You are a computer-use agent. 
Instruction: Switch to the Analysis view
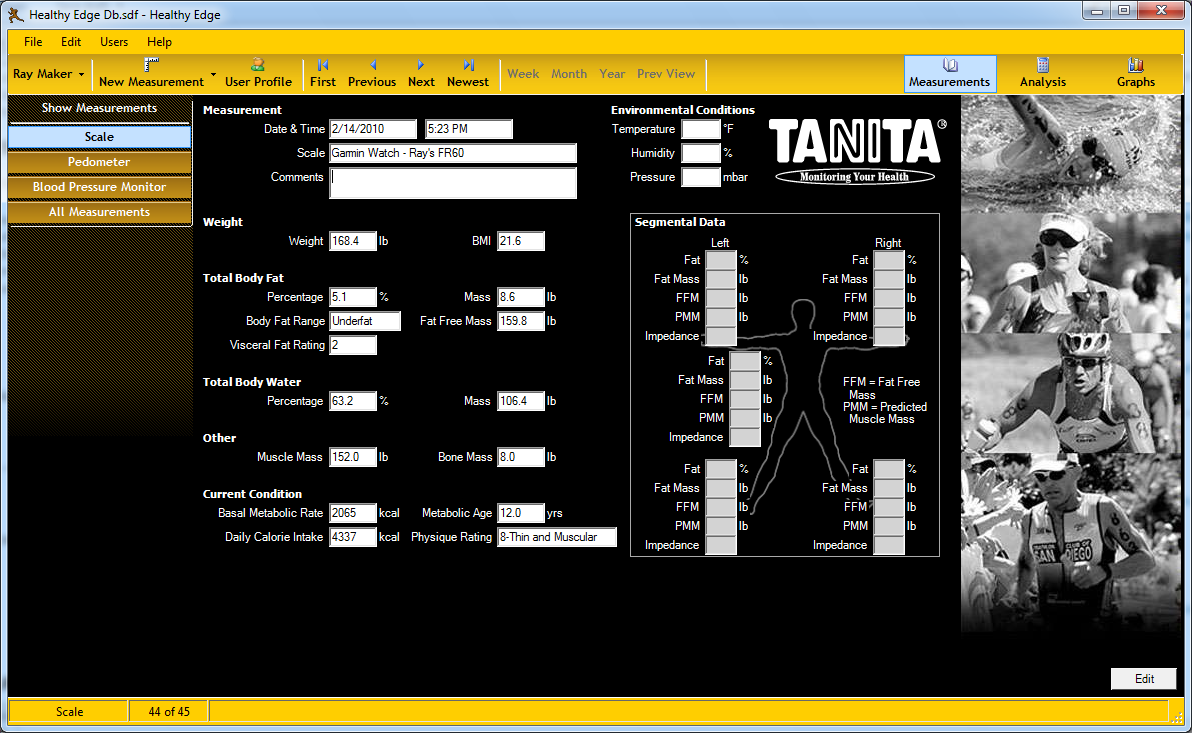click(x=1042, y=74)
